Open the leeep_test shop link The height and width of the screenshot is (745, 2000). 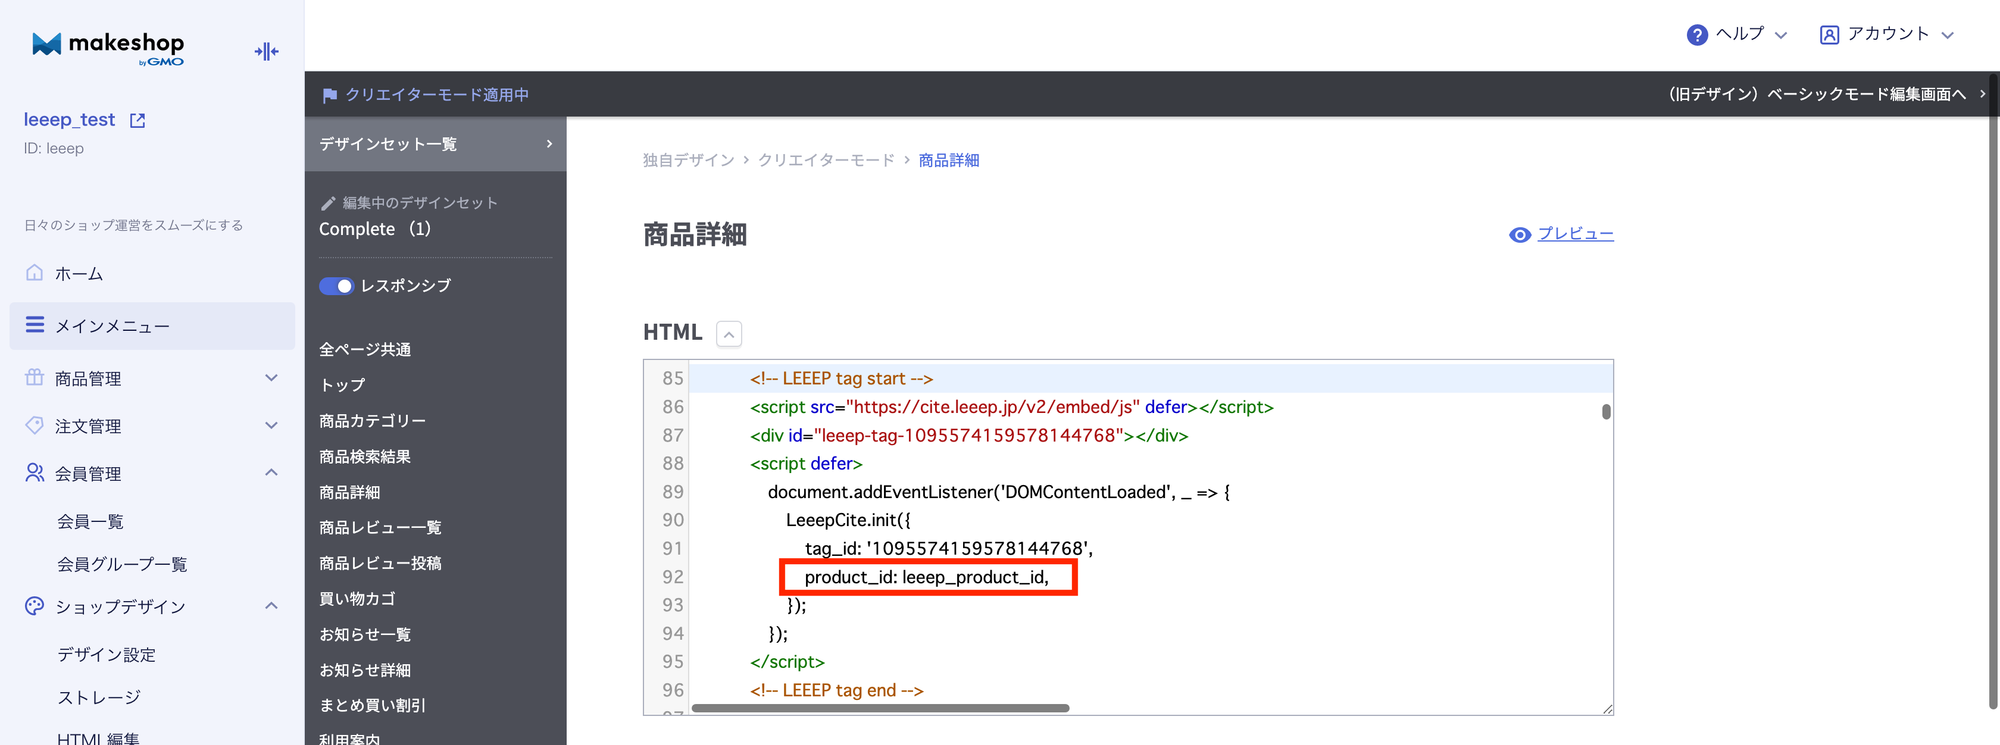pos(69,120)
